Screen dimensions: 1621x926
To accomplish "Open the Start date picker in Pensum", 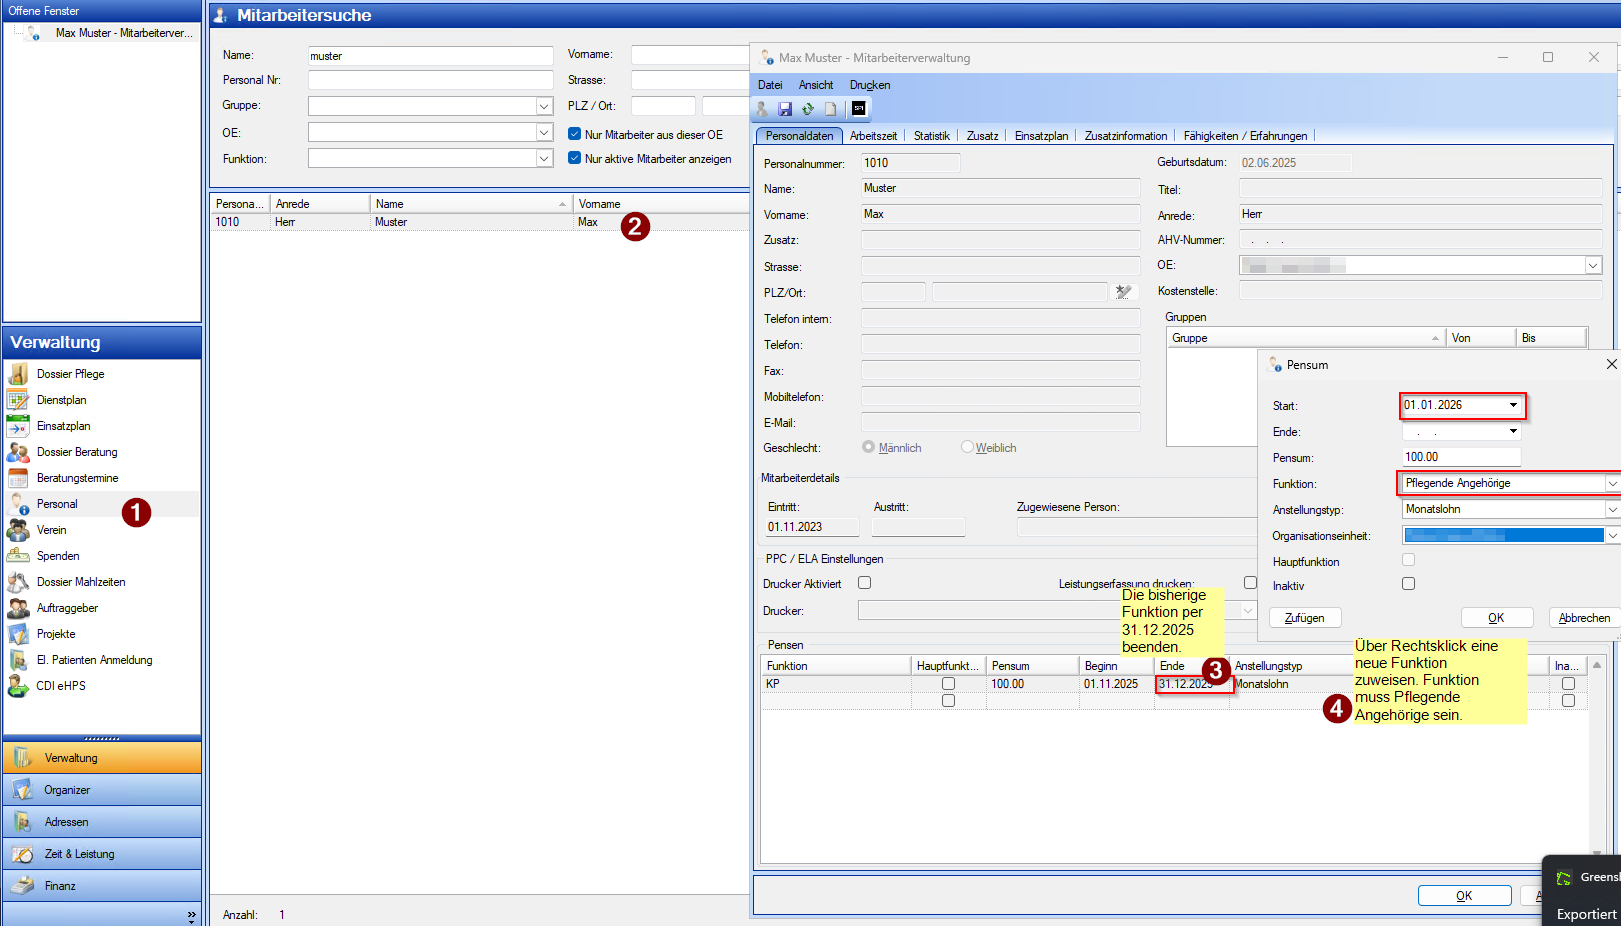I will pos(1513,405).
